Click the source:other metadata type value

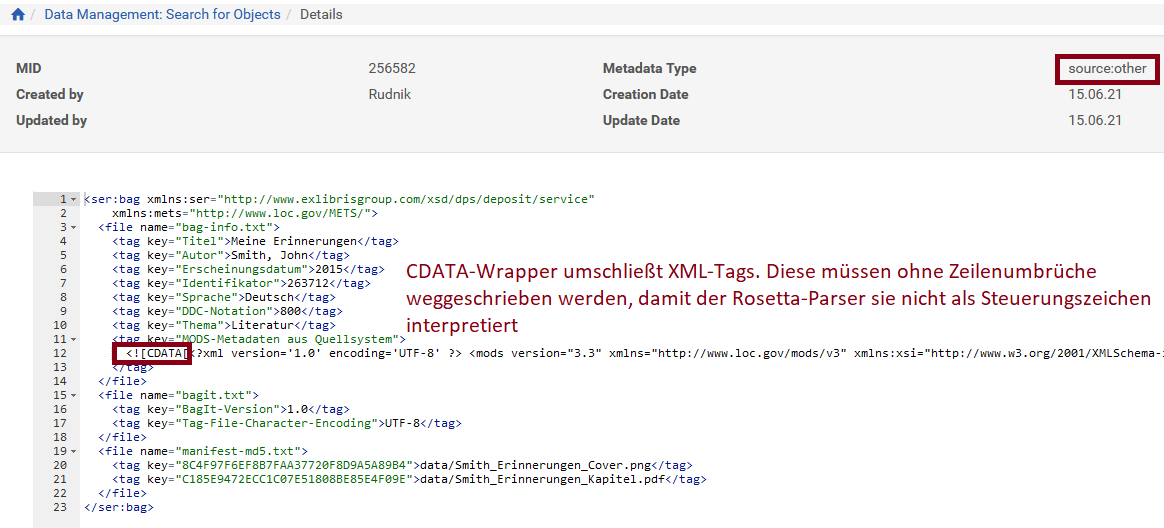click(1107, 69)
